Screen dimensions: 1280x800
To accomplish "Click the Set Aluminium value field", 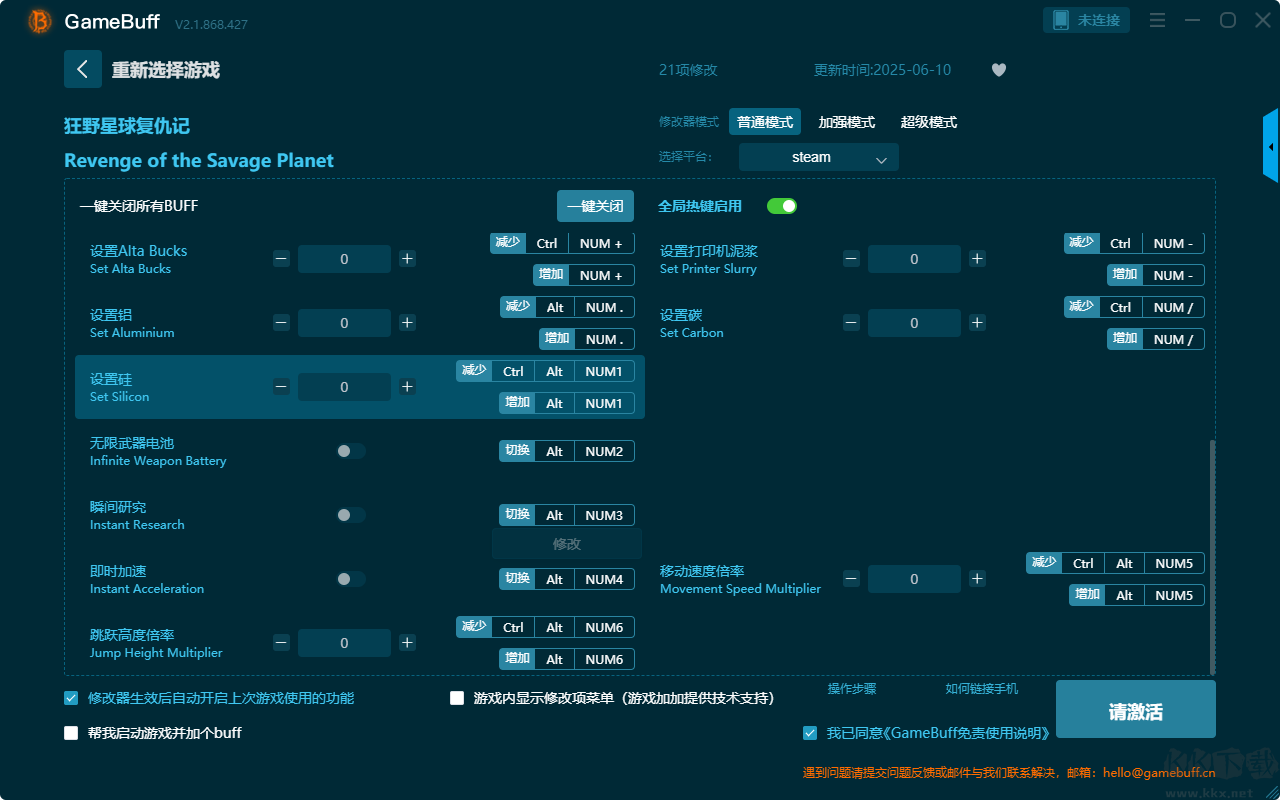I will [344, 323].
